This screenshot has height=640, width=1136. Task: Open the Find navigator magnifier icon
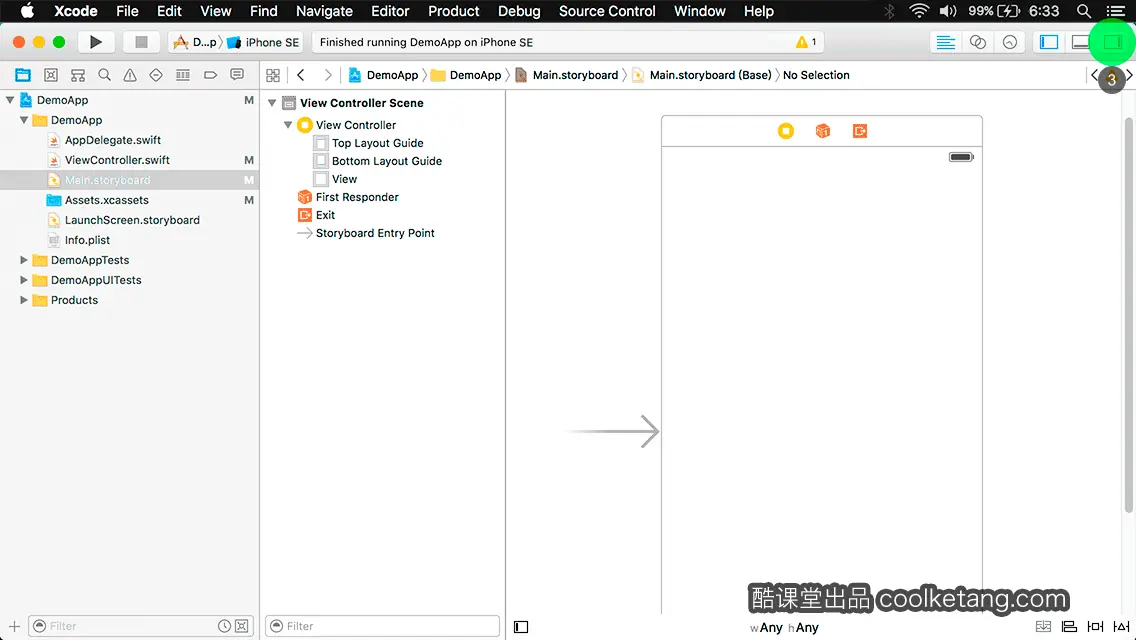point(104,75)
